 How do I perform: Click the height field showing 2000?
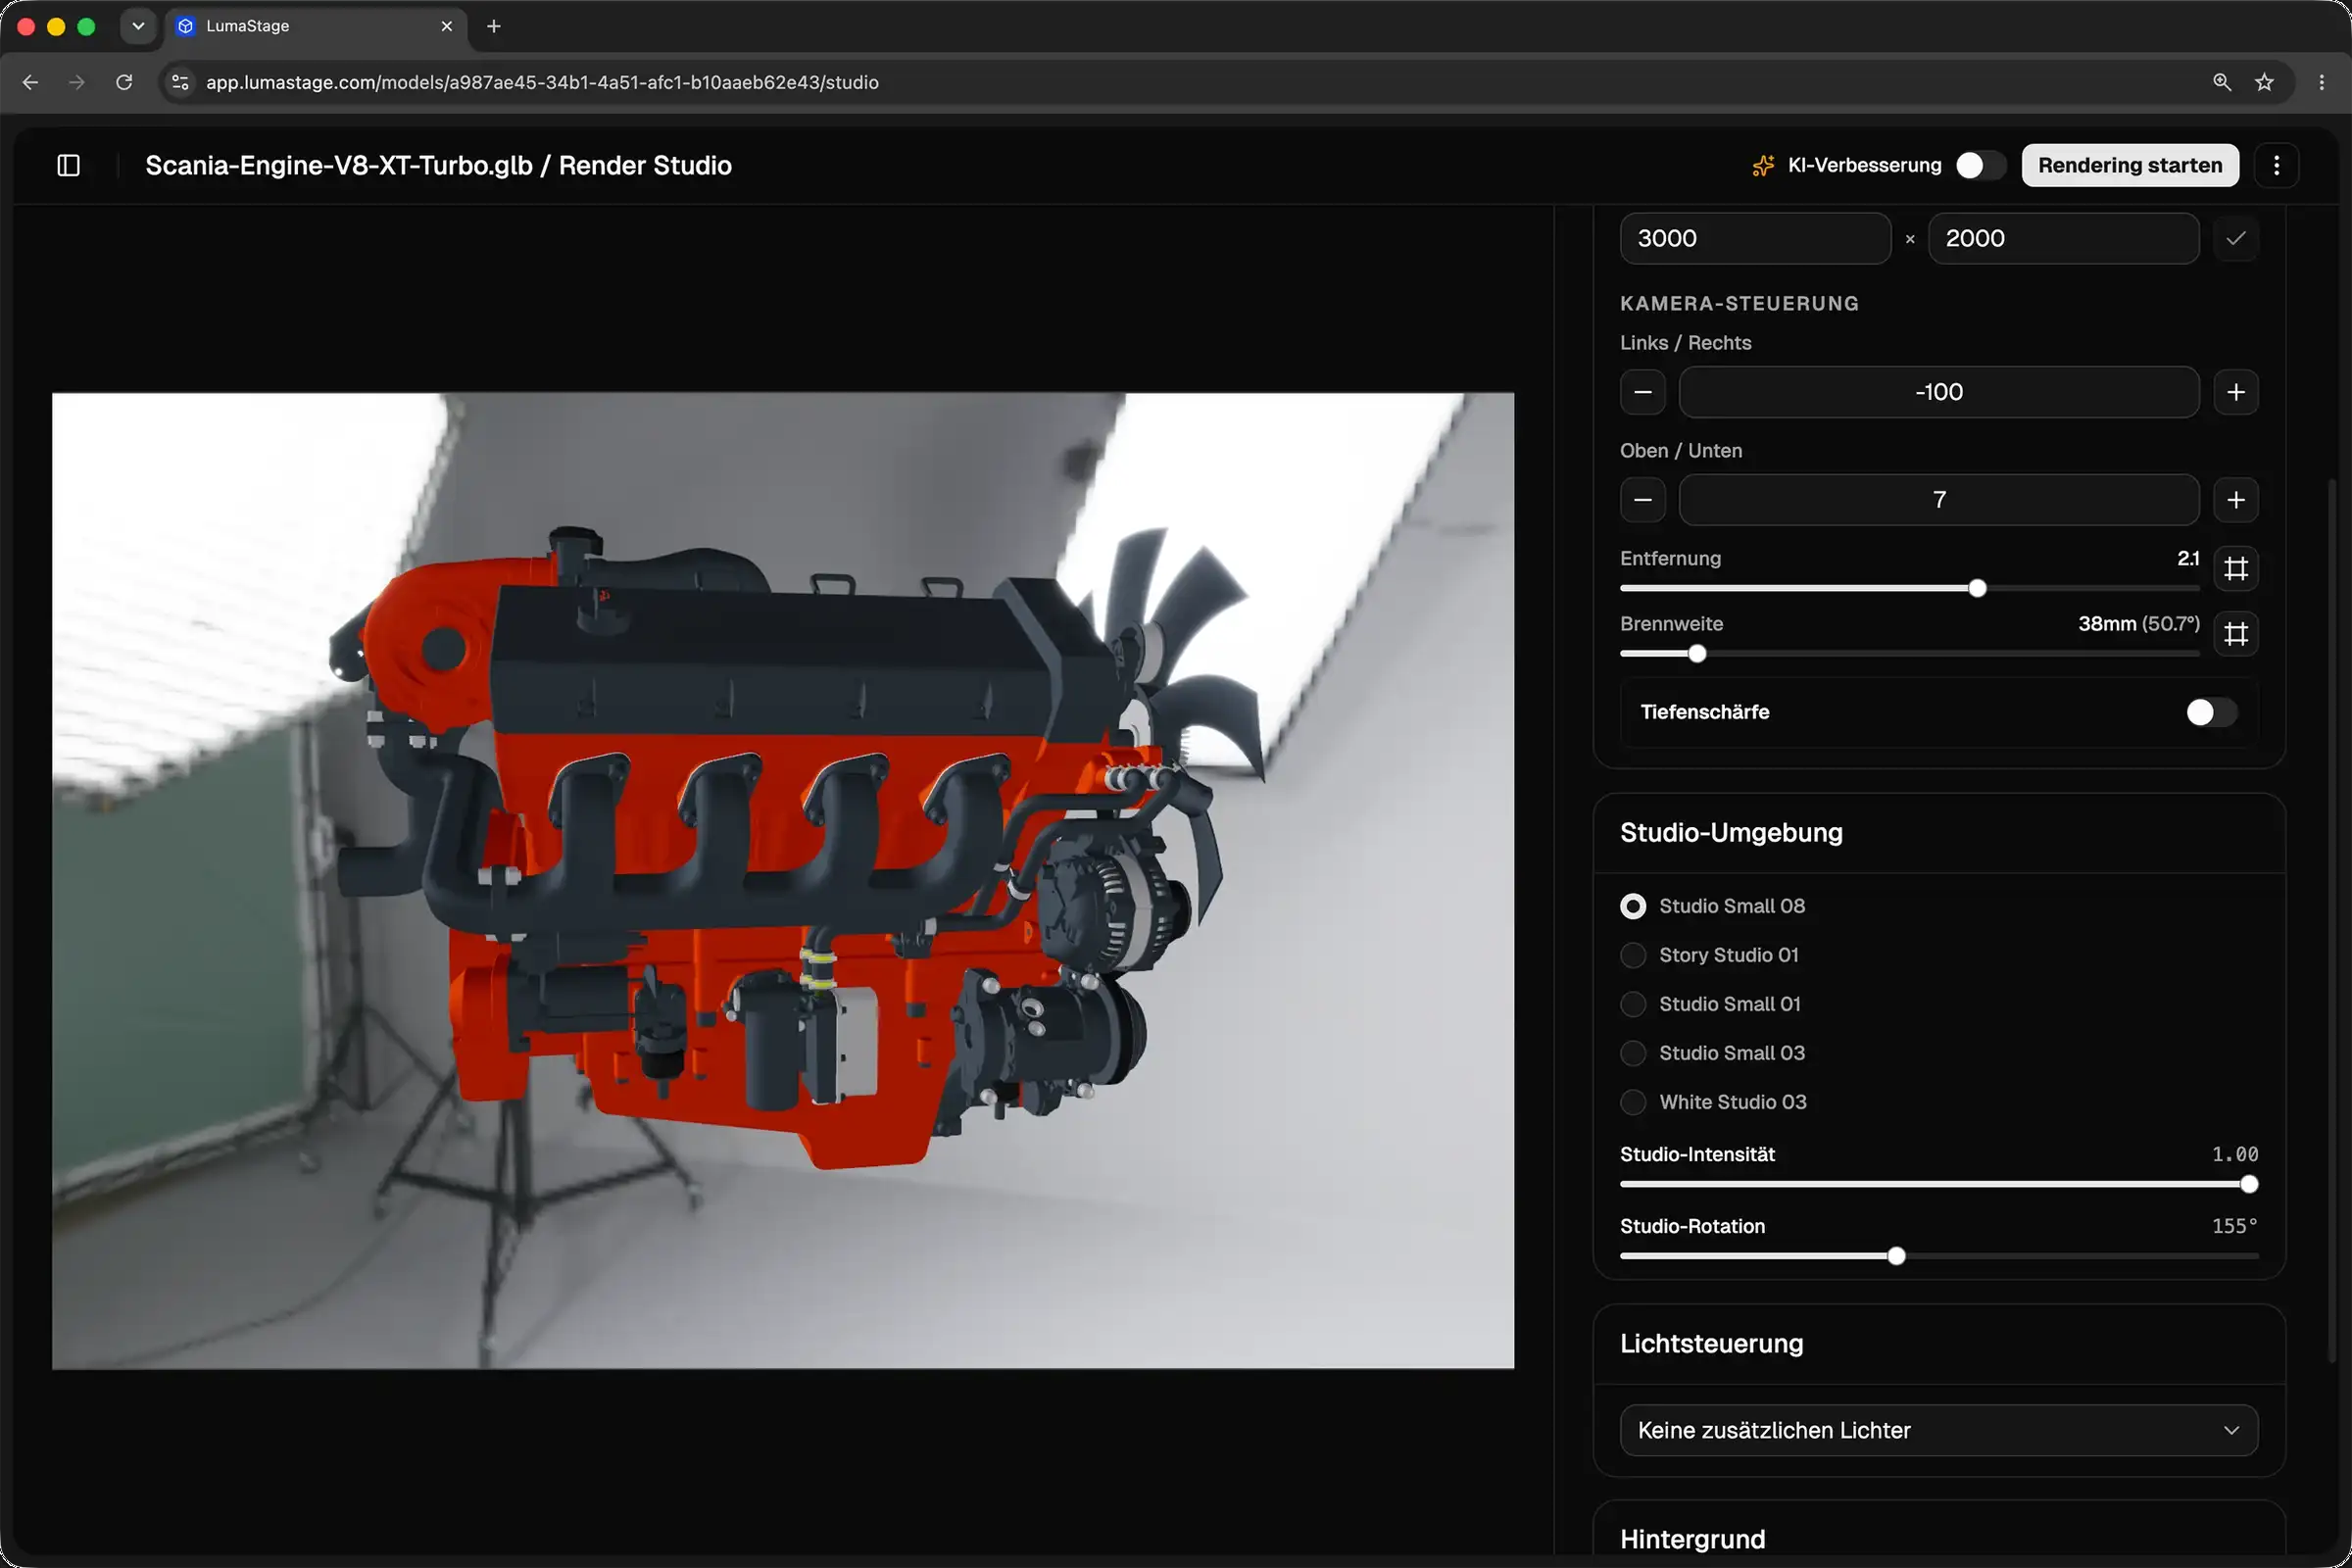(x=2063, y=238)
